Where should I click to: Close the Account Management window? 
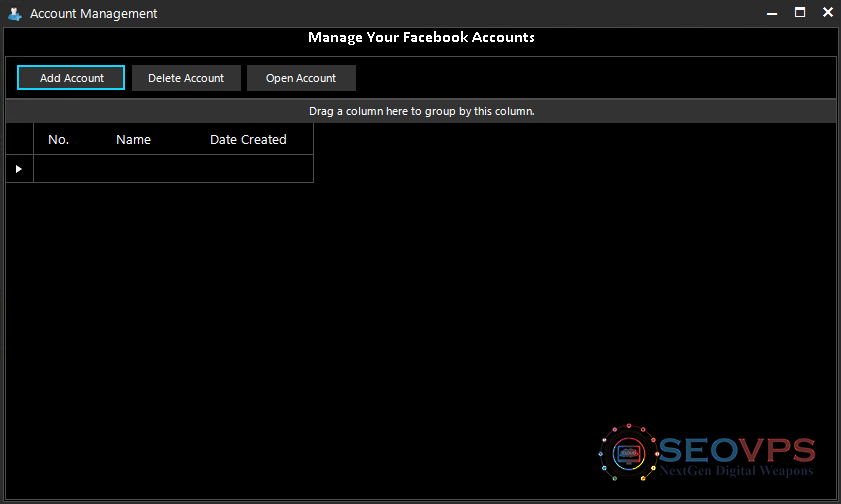pos(828,12)
